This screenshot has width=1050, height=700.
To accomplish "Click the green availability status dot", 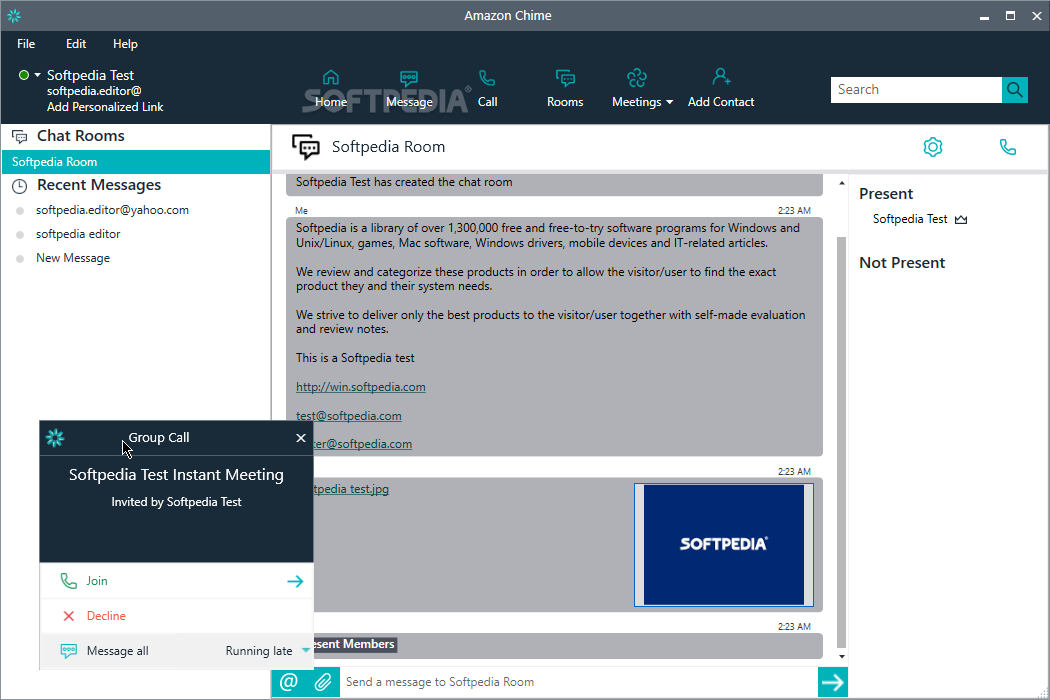I will point(24,75).
